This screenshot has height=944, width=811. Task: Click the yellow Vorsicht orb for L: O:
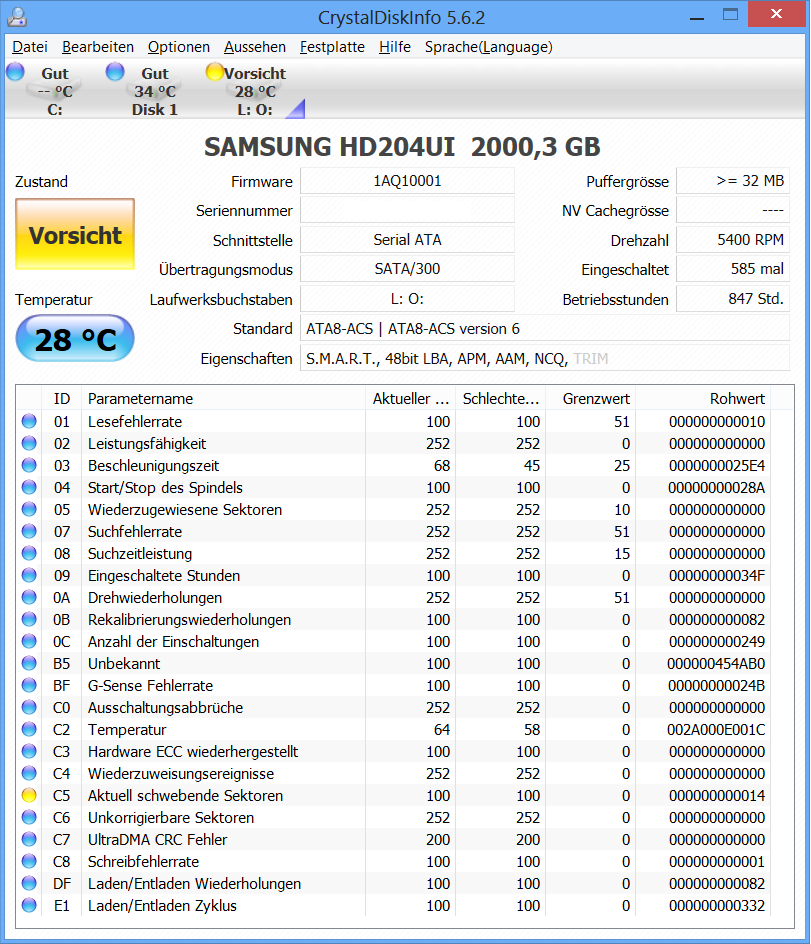coord(214,72)
